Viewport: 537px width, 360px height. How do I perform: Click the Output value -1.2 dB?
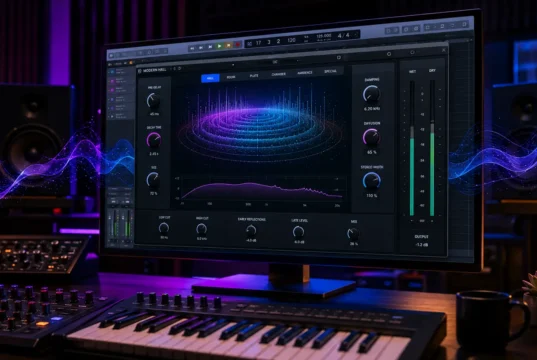point(422,245)
